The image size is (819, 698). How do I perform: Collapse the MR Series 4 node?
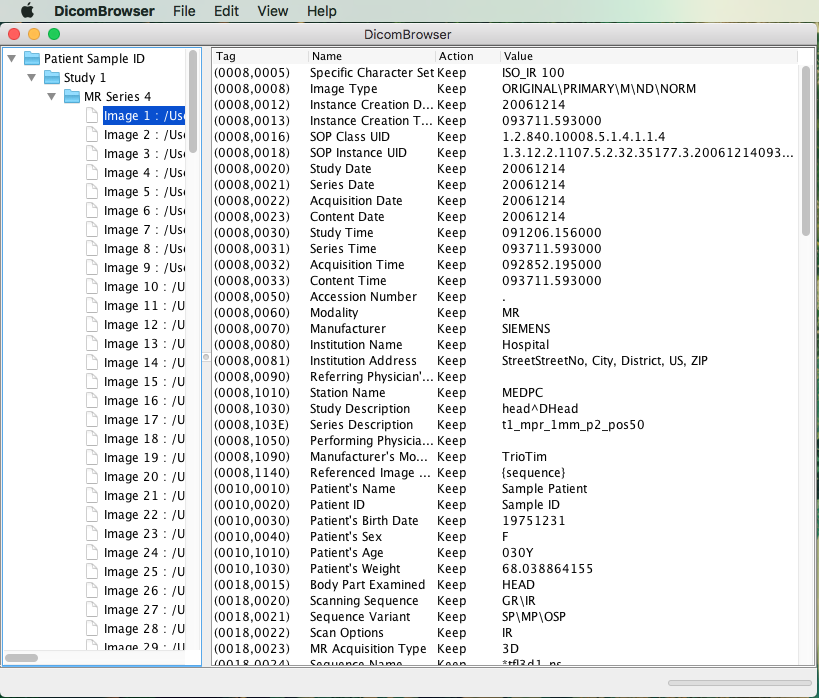coord(51,96)
